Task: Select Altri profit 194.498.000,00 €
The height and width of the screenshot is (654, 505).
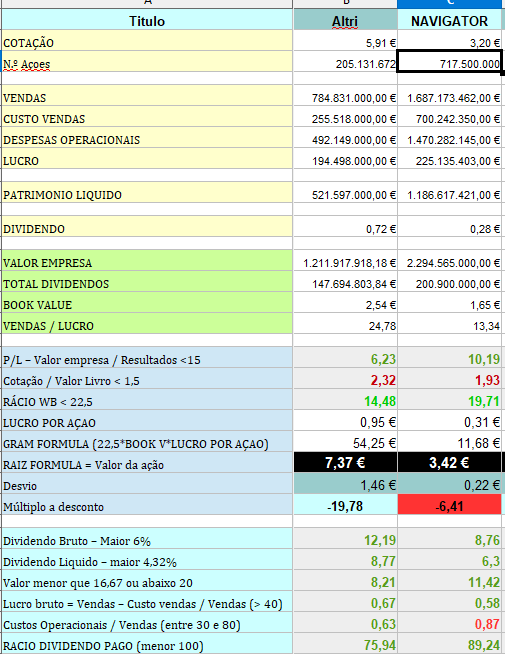Action: [345, 160]
